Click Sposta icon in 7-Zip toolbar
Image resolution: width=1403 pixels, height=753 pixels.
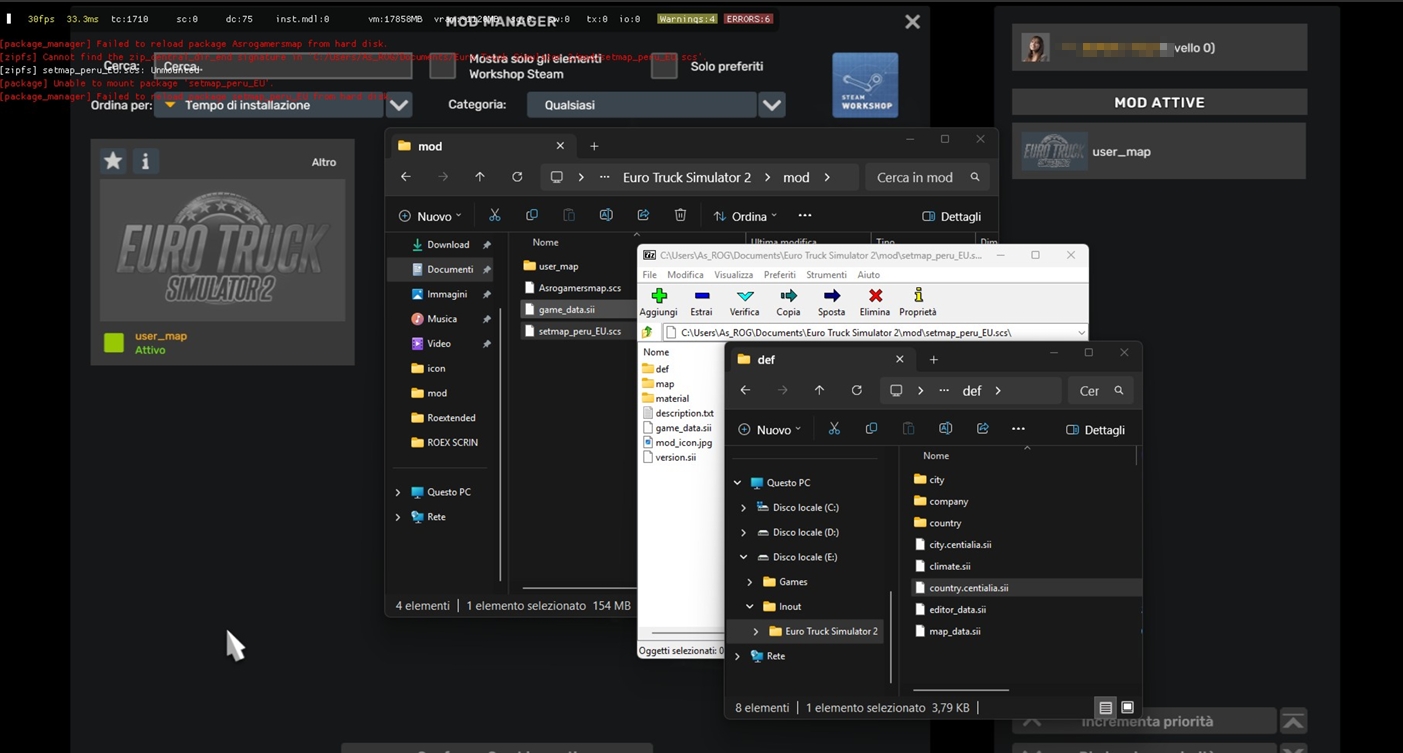pos(831,302)
